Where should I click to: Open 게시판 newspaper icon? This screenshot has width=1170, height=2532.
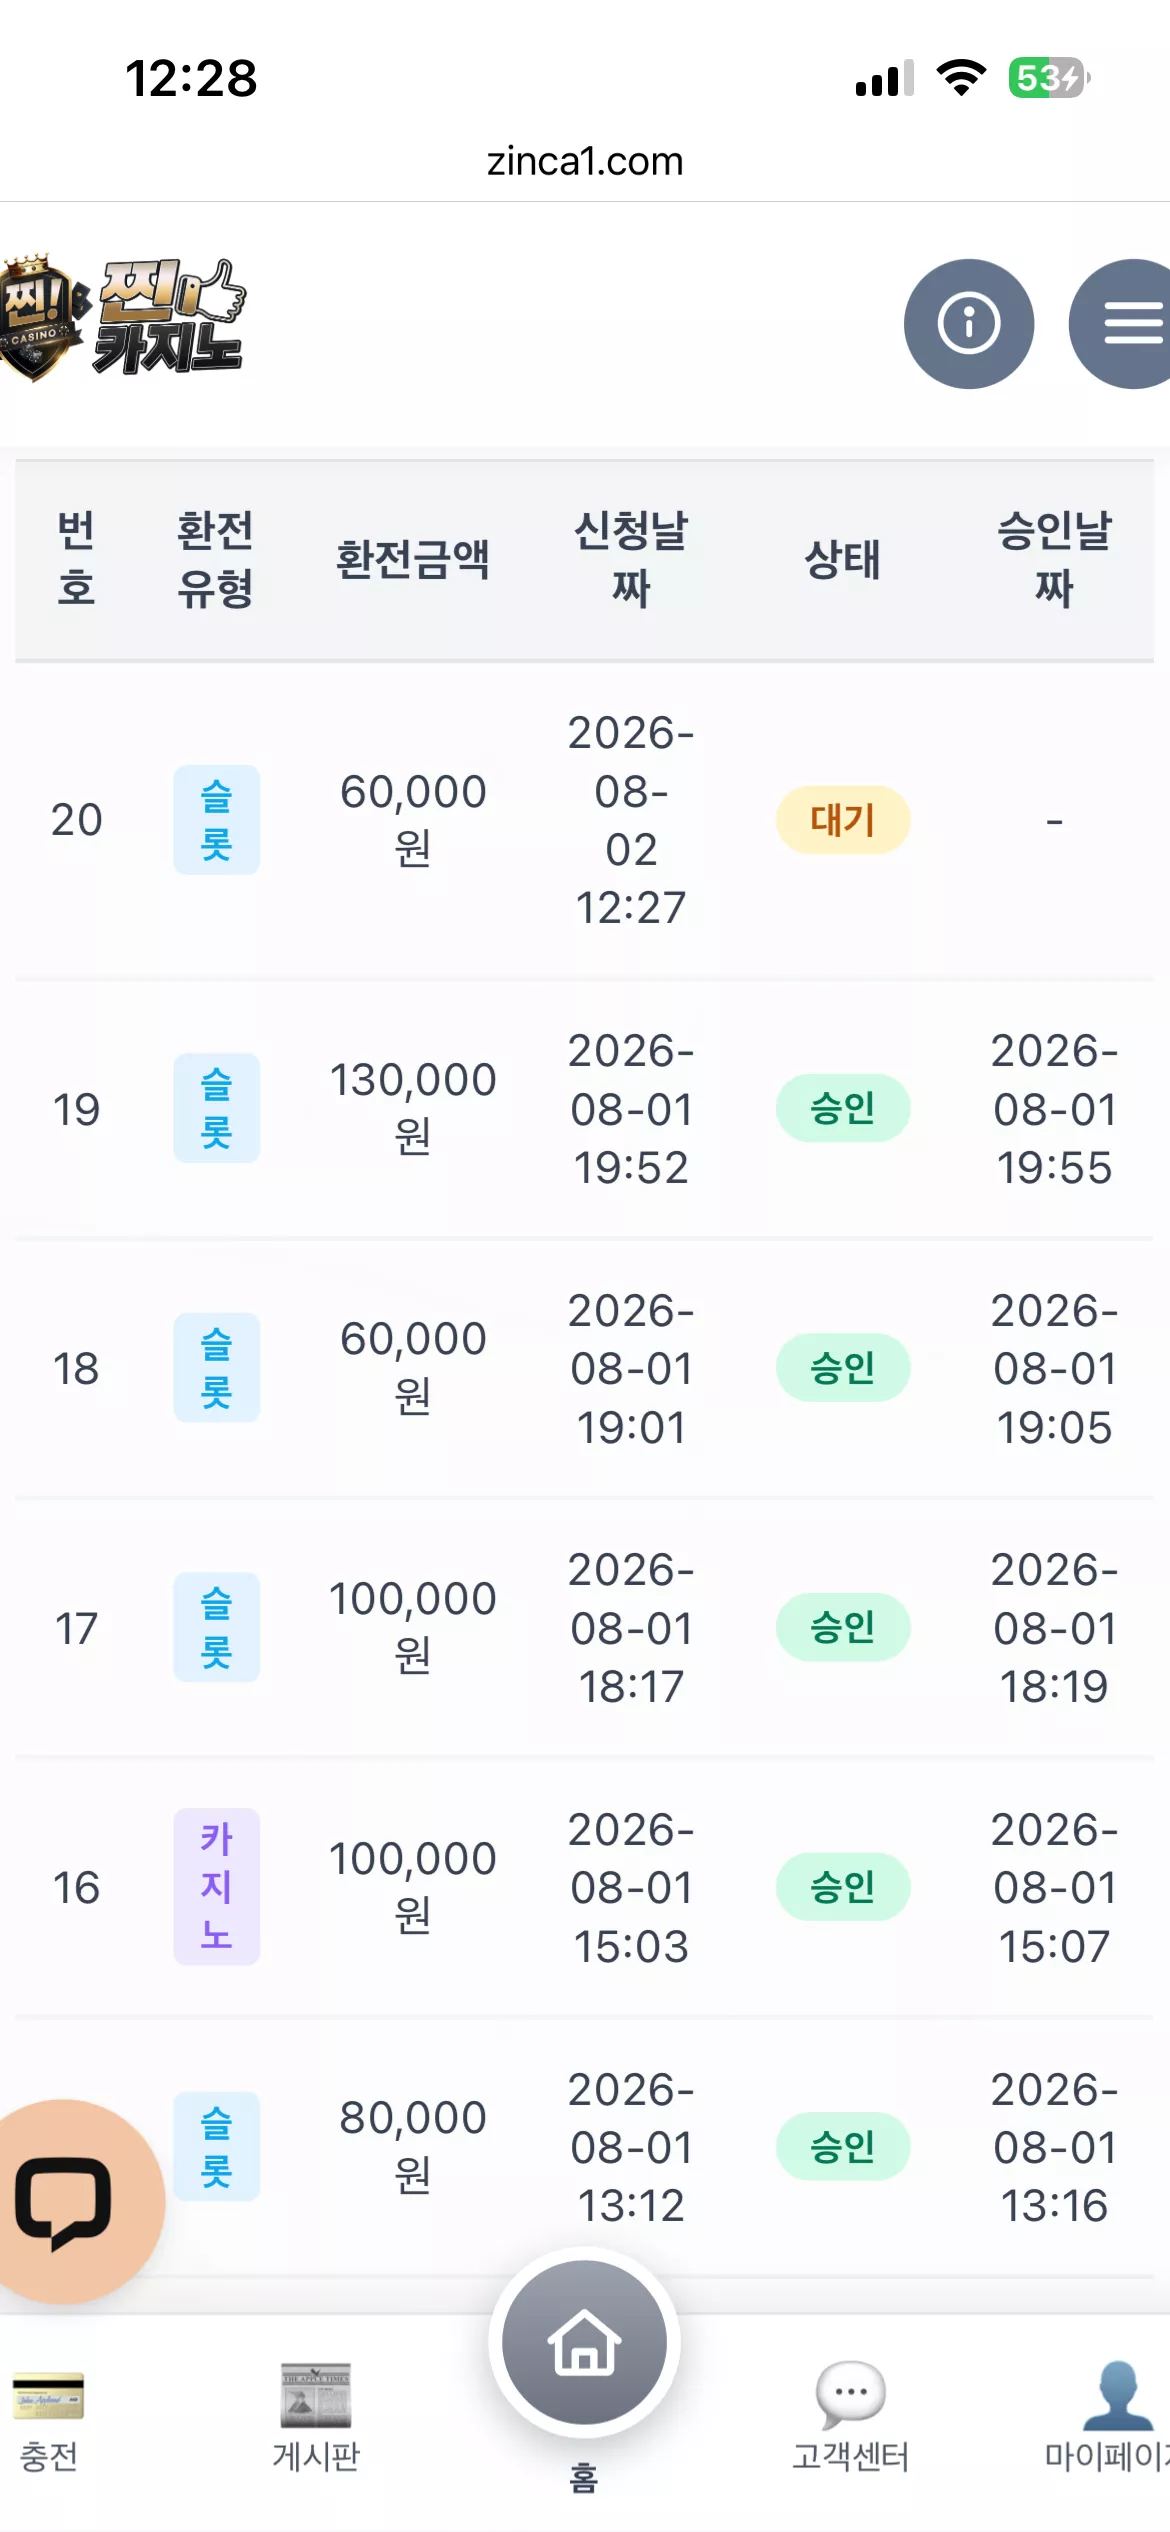point(316,2395)
